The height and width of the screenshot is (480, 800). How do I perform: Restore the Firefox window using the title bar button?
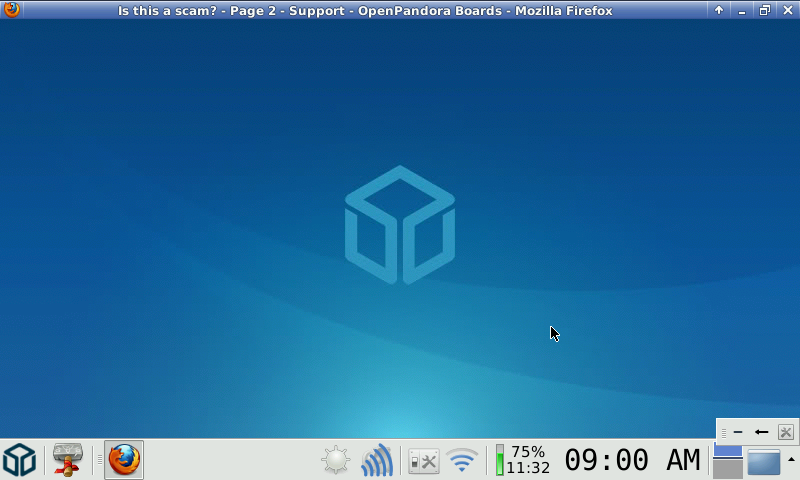(x=764, y=10)
